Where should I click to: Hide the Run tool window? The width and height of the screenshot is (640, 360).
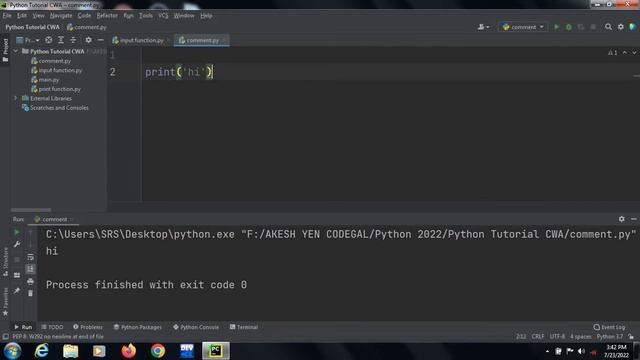(x=633, y=219)
